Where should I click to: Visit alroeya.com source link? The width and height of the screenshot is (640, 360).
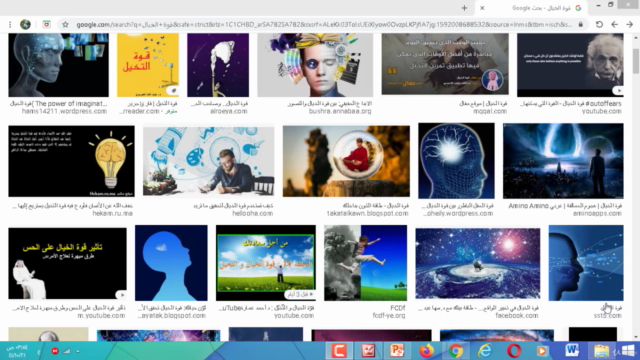coord(229,111)
